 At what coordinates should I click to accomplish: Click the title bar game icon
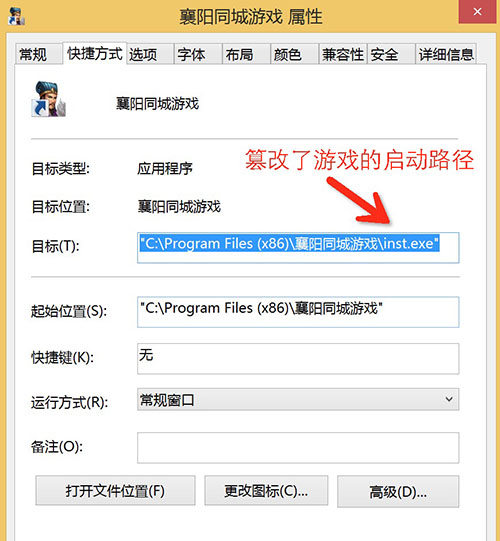click(x=17, y=16)
